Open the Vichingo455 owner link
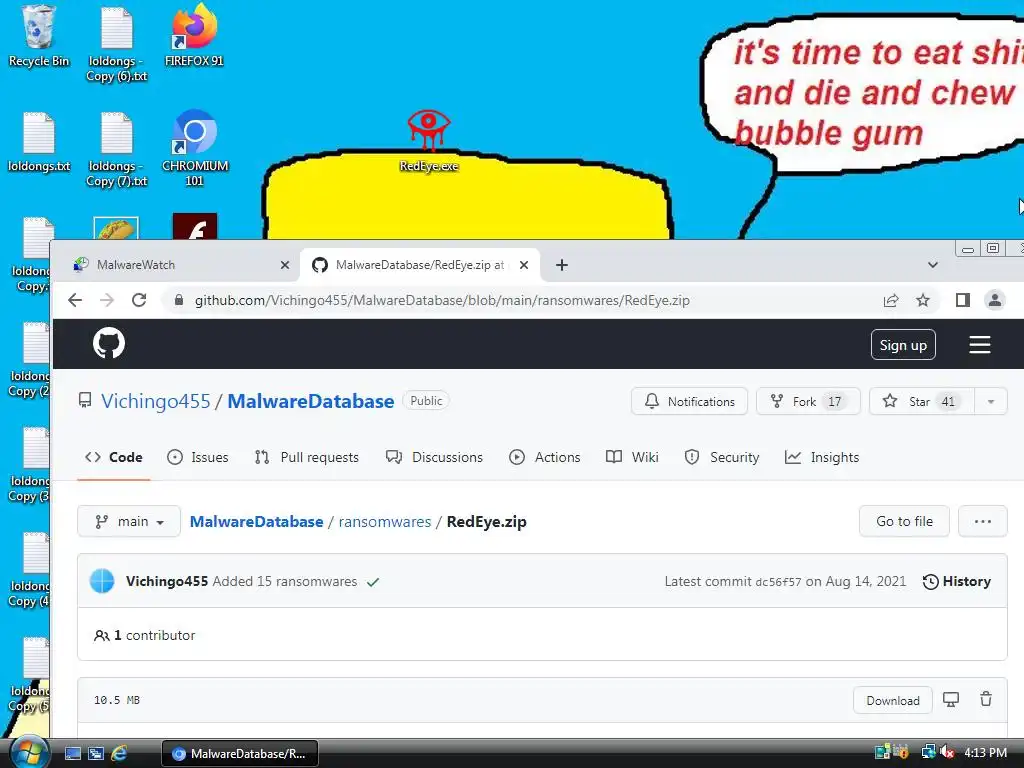This screenshot has width=1024, height=768. [x=155, y=401]
